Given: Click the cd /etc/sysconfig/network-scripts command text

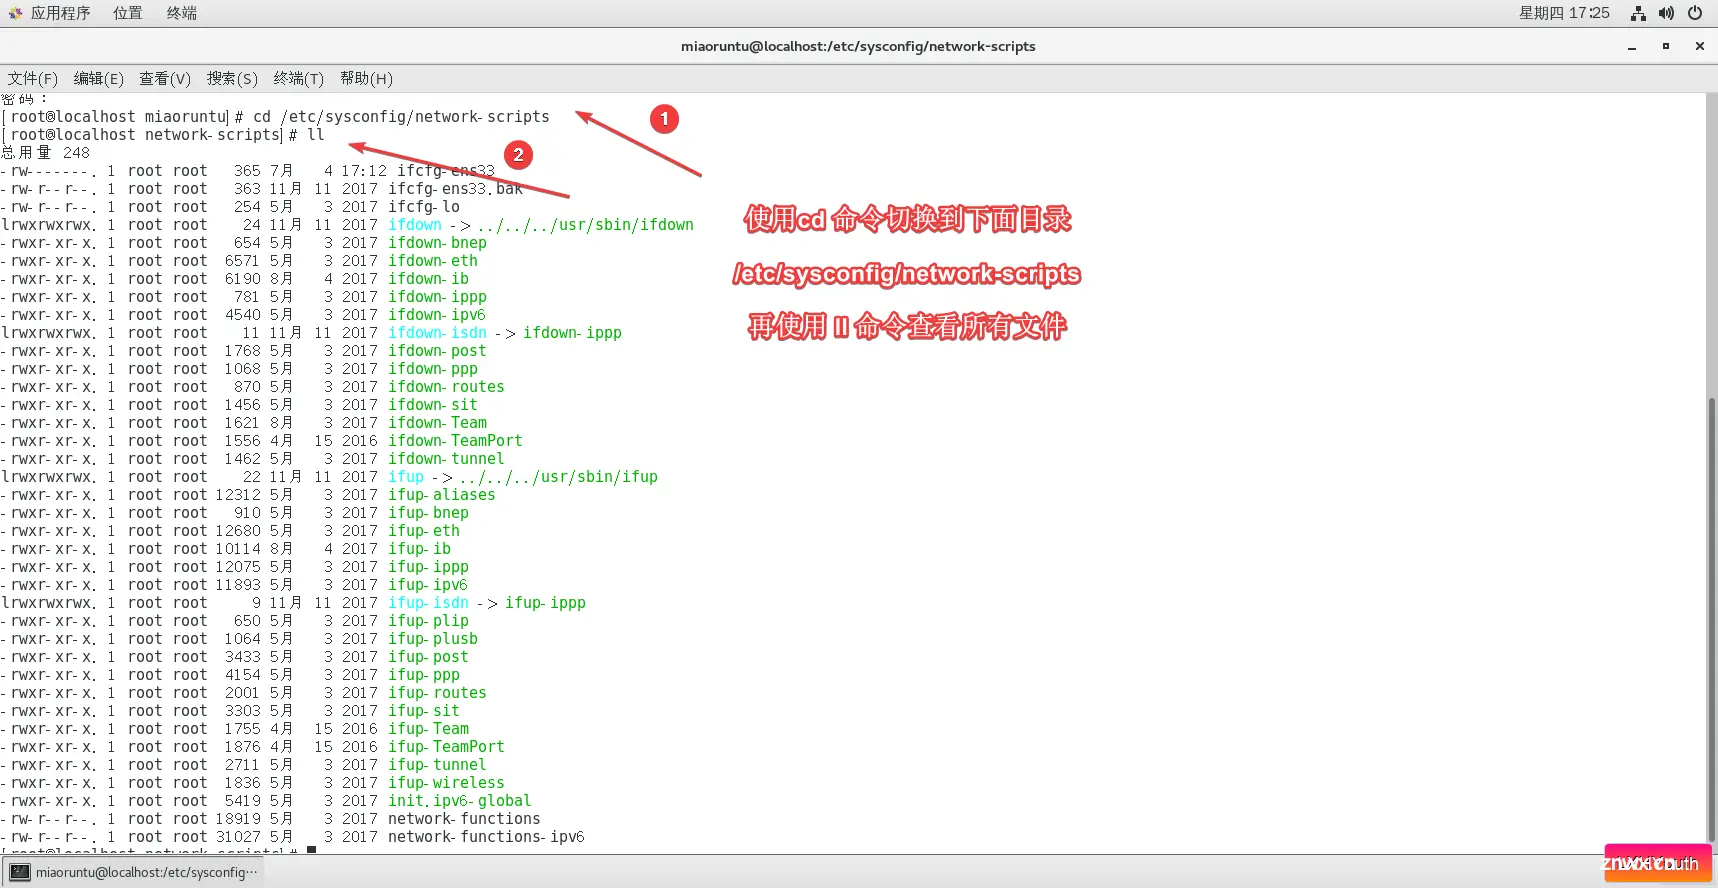Looking at the screenshot, I should (401, 117).
